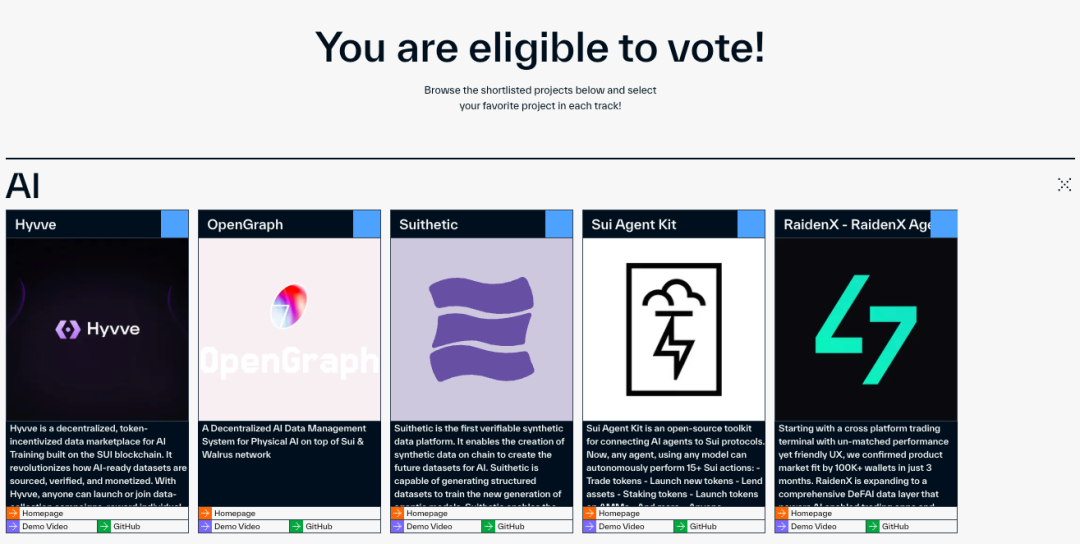Click the orange arrow icon beside RaidenX Homepage

point(781,513)
